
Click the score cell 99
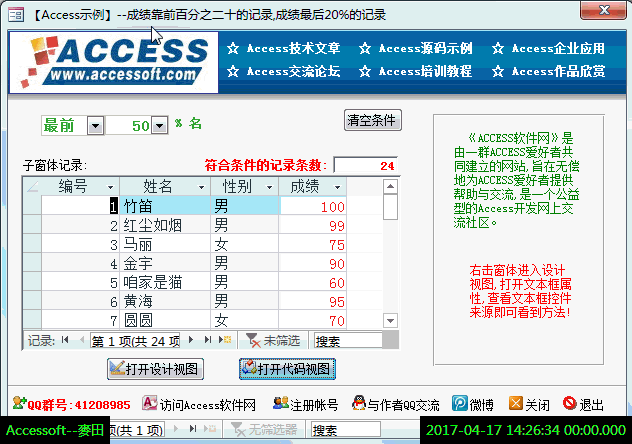313,225
